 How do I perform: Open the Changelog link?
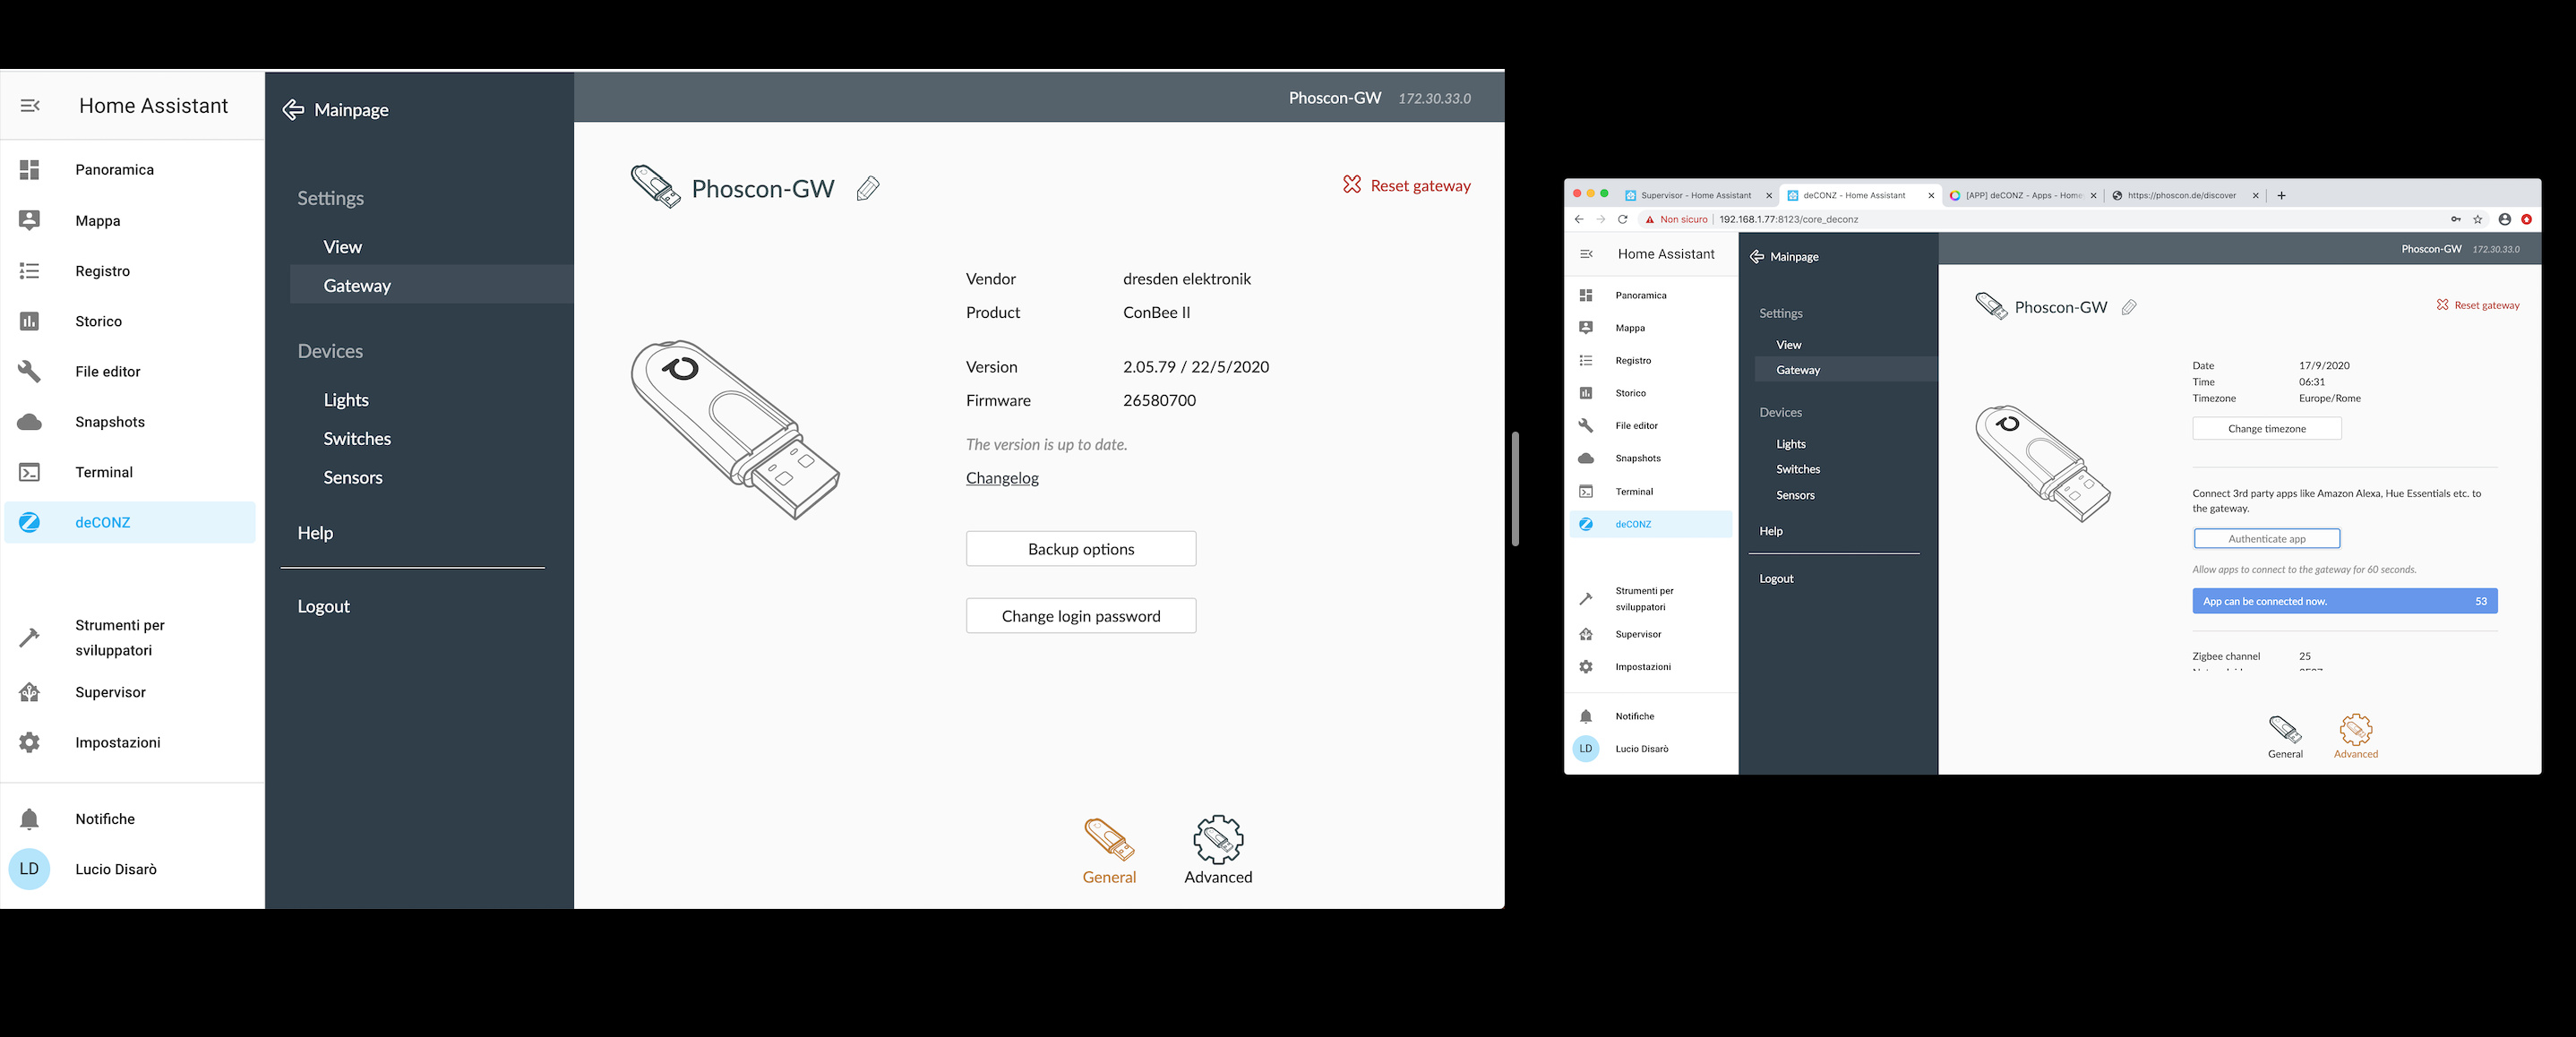click(x=1002, y=478)
